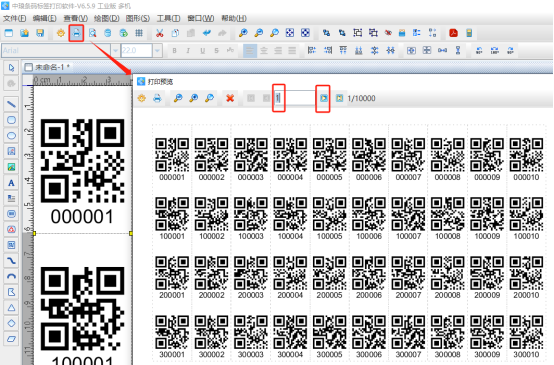Jump to last page in print preview
Image resolution: width=554 pixels, height=365 pixels.
tap(339, 98)
